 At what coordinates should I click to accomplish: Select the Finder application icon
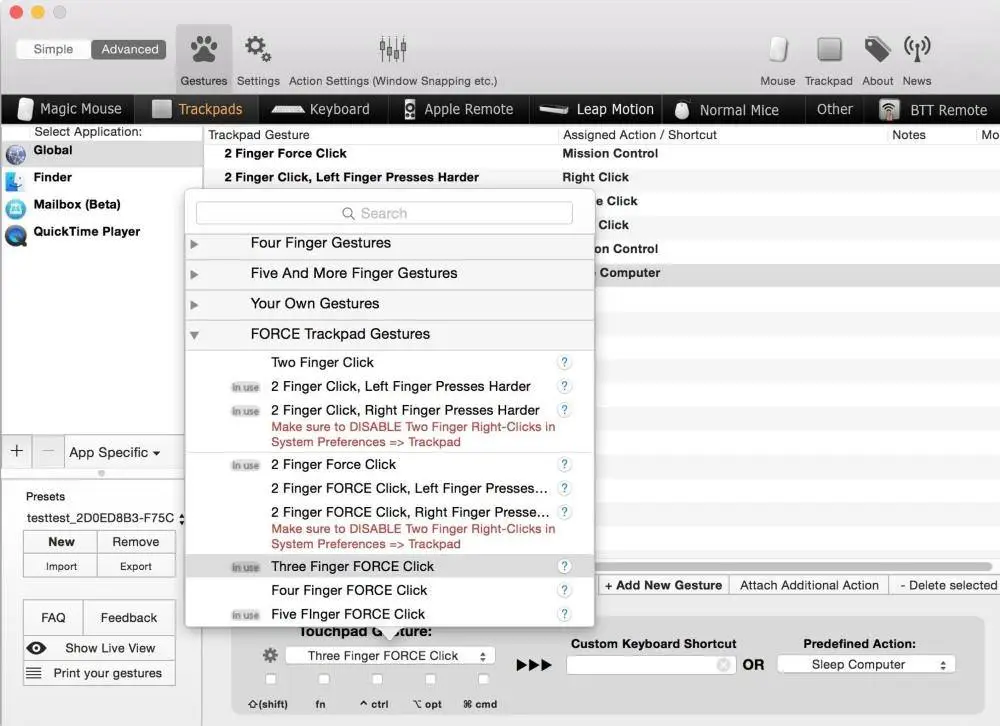click(15, 181)
